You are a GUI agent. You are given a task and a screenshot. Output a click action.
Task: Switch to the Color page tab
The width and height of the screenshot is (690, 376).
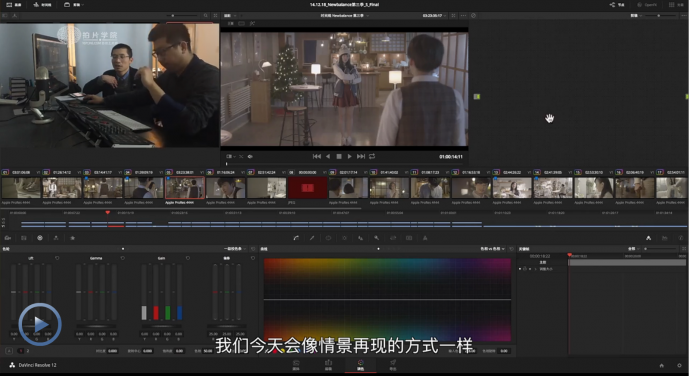[360, 365]
